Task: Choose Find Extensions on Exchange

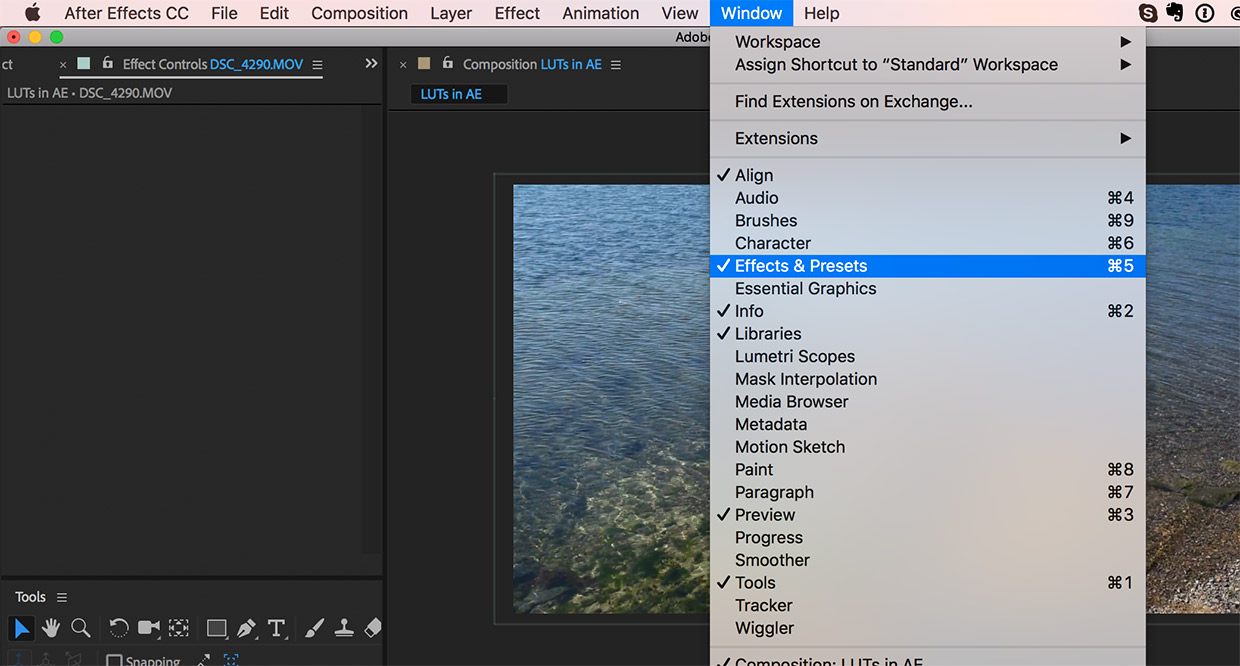Action: tap(928, 101)
